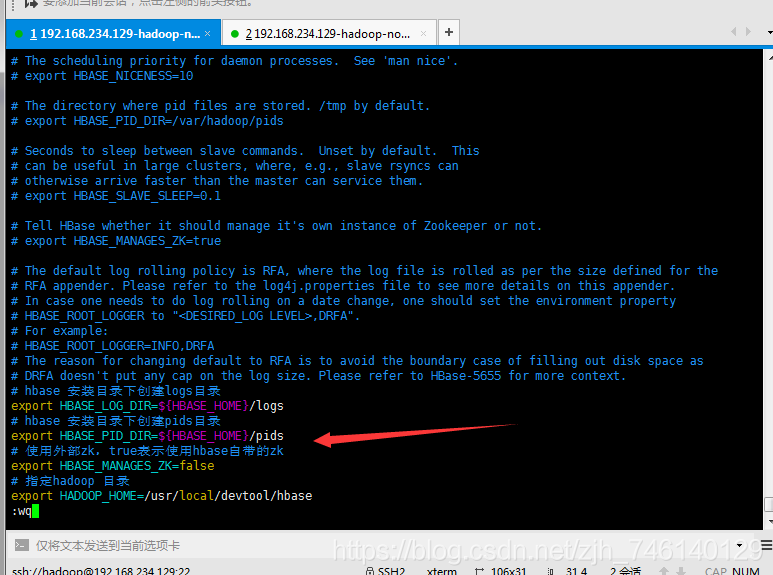This screenshot has height=575, width=773.
Task: Click the SSH2 lock icon in status bar
Action: point(370,571)
